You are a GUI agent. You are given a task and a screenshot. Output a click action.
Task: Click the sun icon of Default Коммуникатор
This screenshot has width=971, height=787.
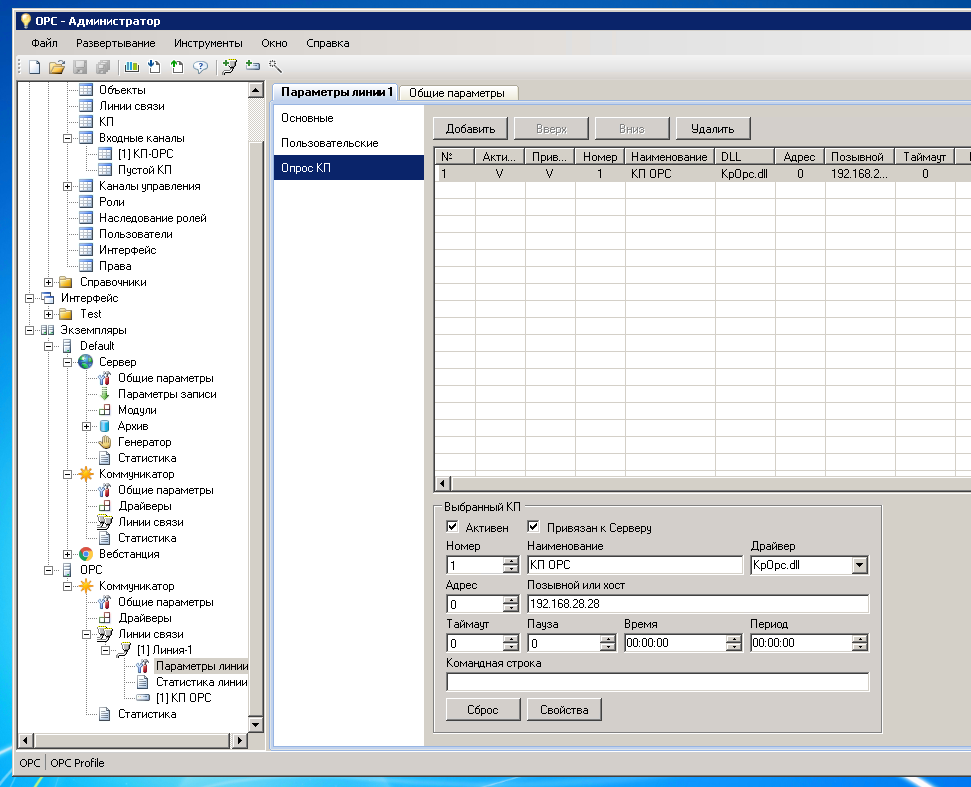tap(85, 474)
